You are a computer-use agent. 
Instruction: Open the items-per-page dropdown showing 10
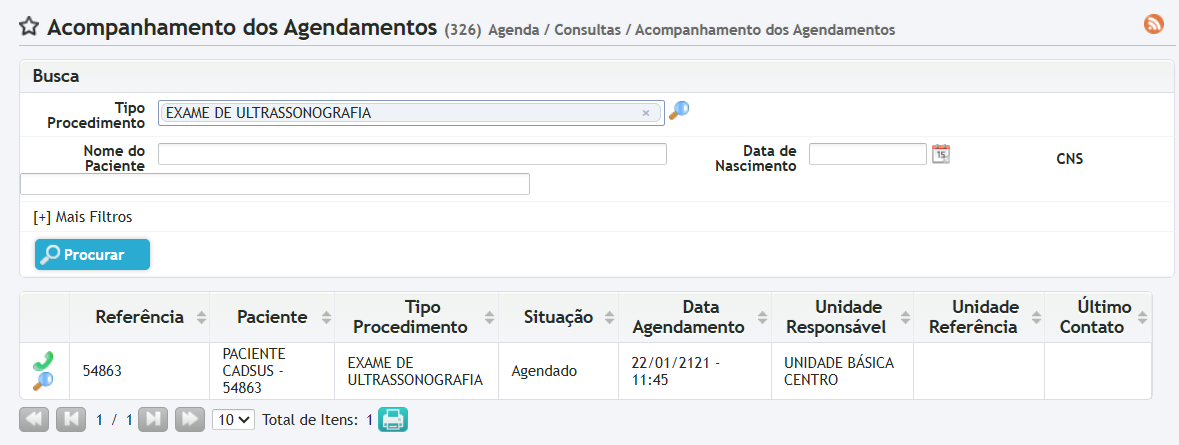[234, 420]
